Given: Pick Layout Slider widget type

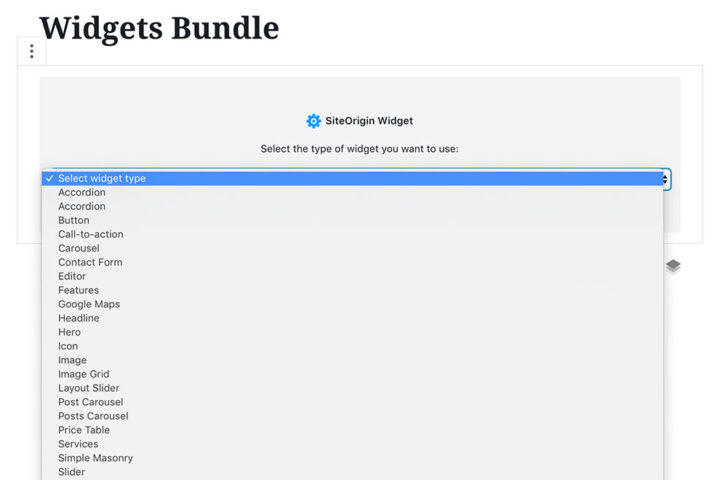Looking at the screenshot, I should click(x=89, y=388).
